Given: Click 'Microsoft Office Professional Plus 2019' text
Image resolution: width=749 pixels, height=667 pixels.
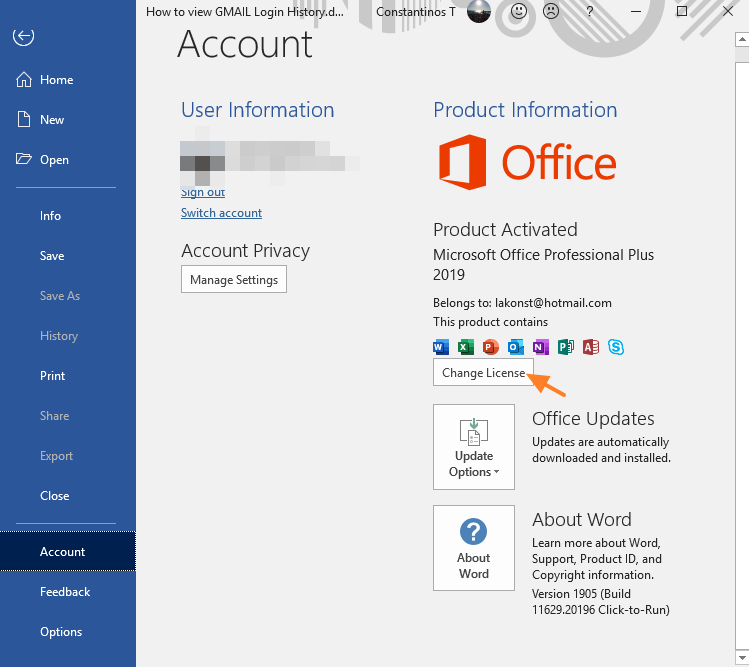Looking at the screenshot, I should tap(543, 264).
